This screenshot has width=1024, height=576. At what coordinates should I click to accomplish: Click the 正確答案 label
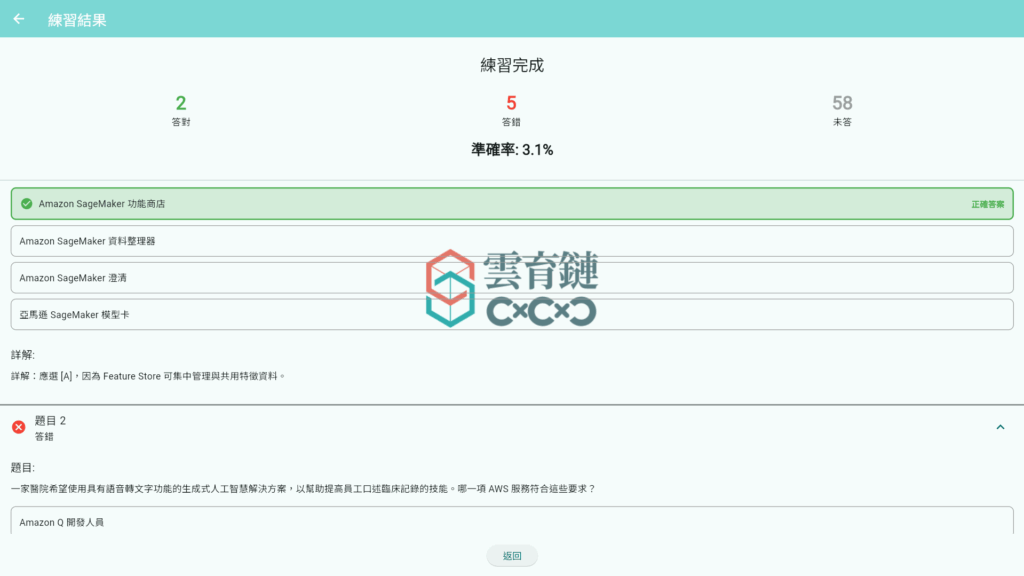pyautogui.click(x=987, y=204)
